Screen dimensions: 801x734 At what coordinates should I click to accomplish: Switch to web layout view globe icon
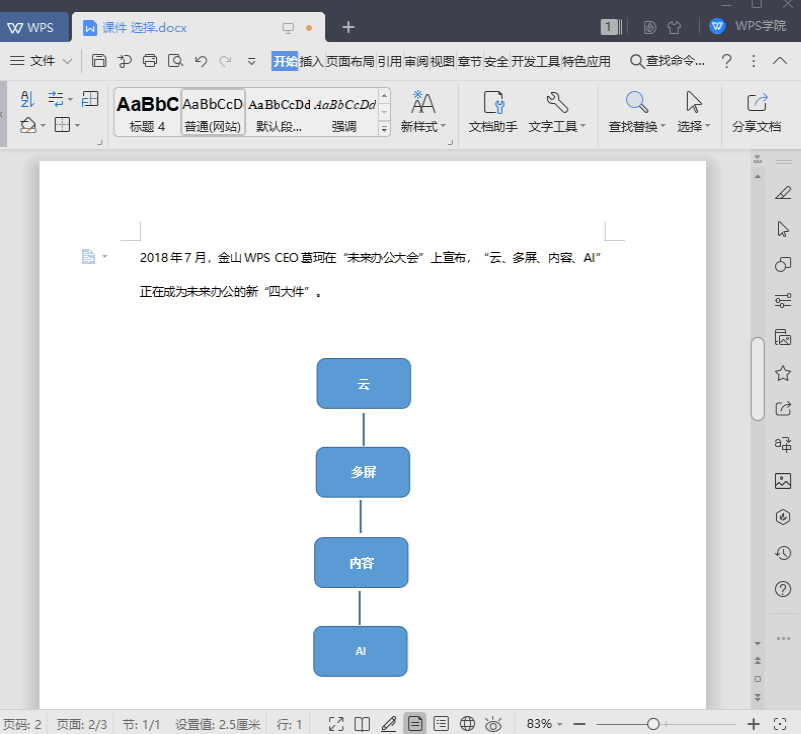pos(467,724)
